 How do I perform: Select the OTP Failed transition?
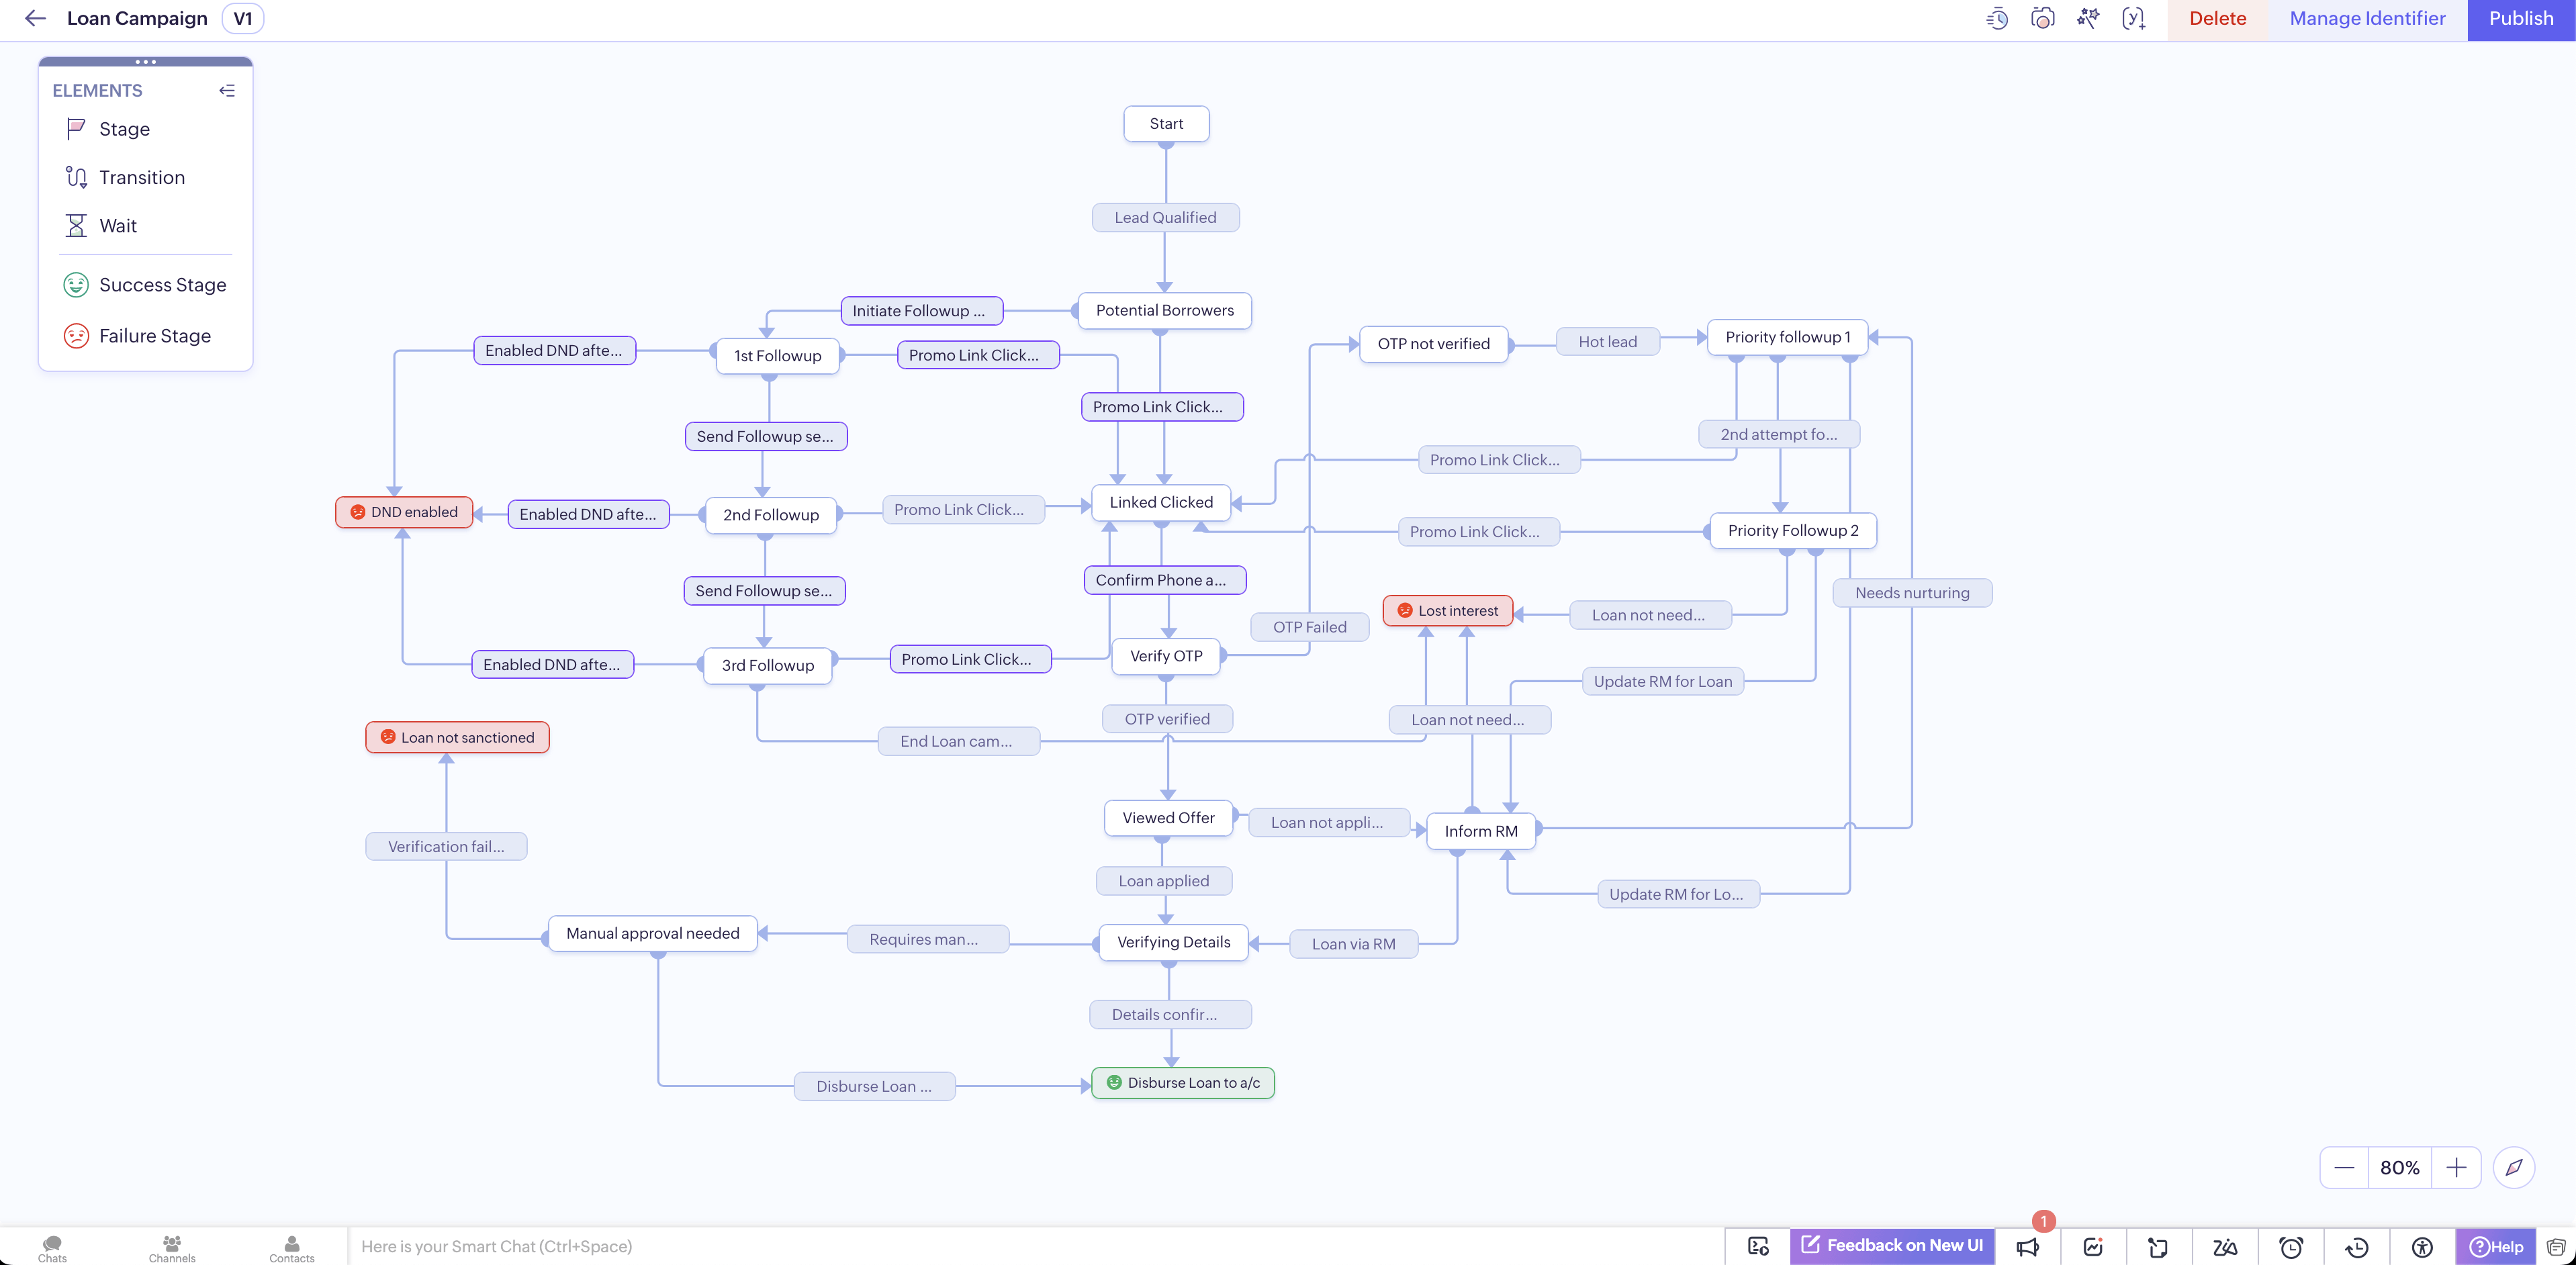[x=1310, y=628]
